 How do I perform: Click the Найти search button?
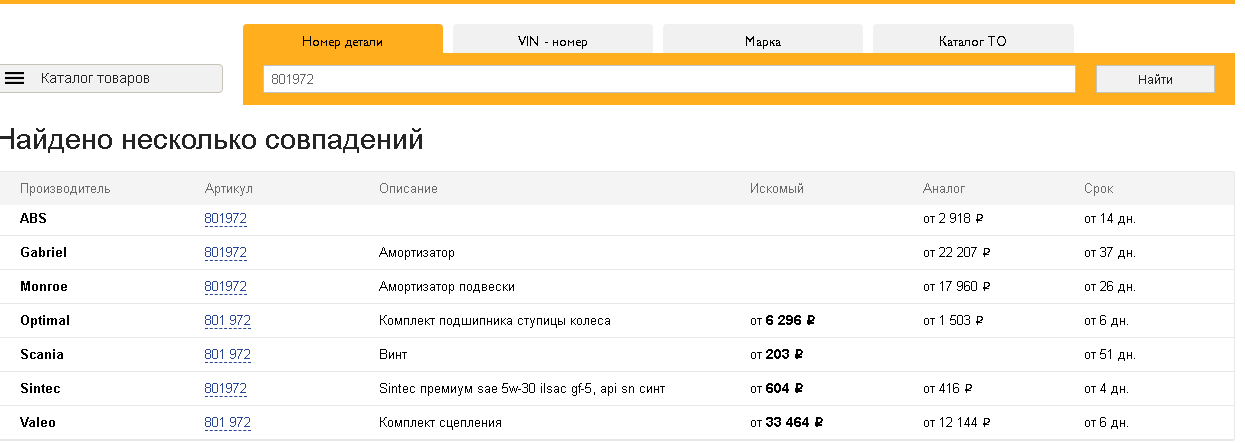coord(1155,79)
